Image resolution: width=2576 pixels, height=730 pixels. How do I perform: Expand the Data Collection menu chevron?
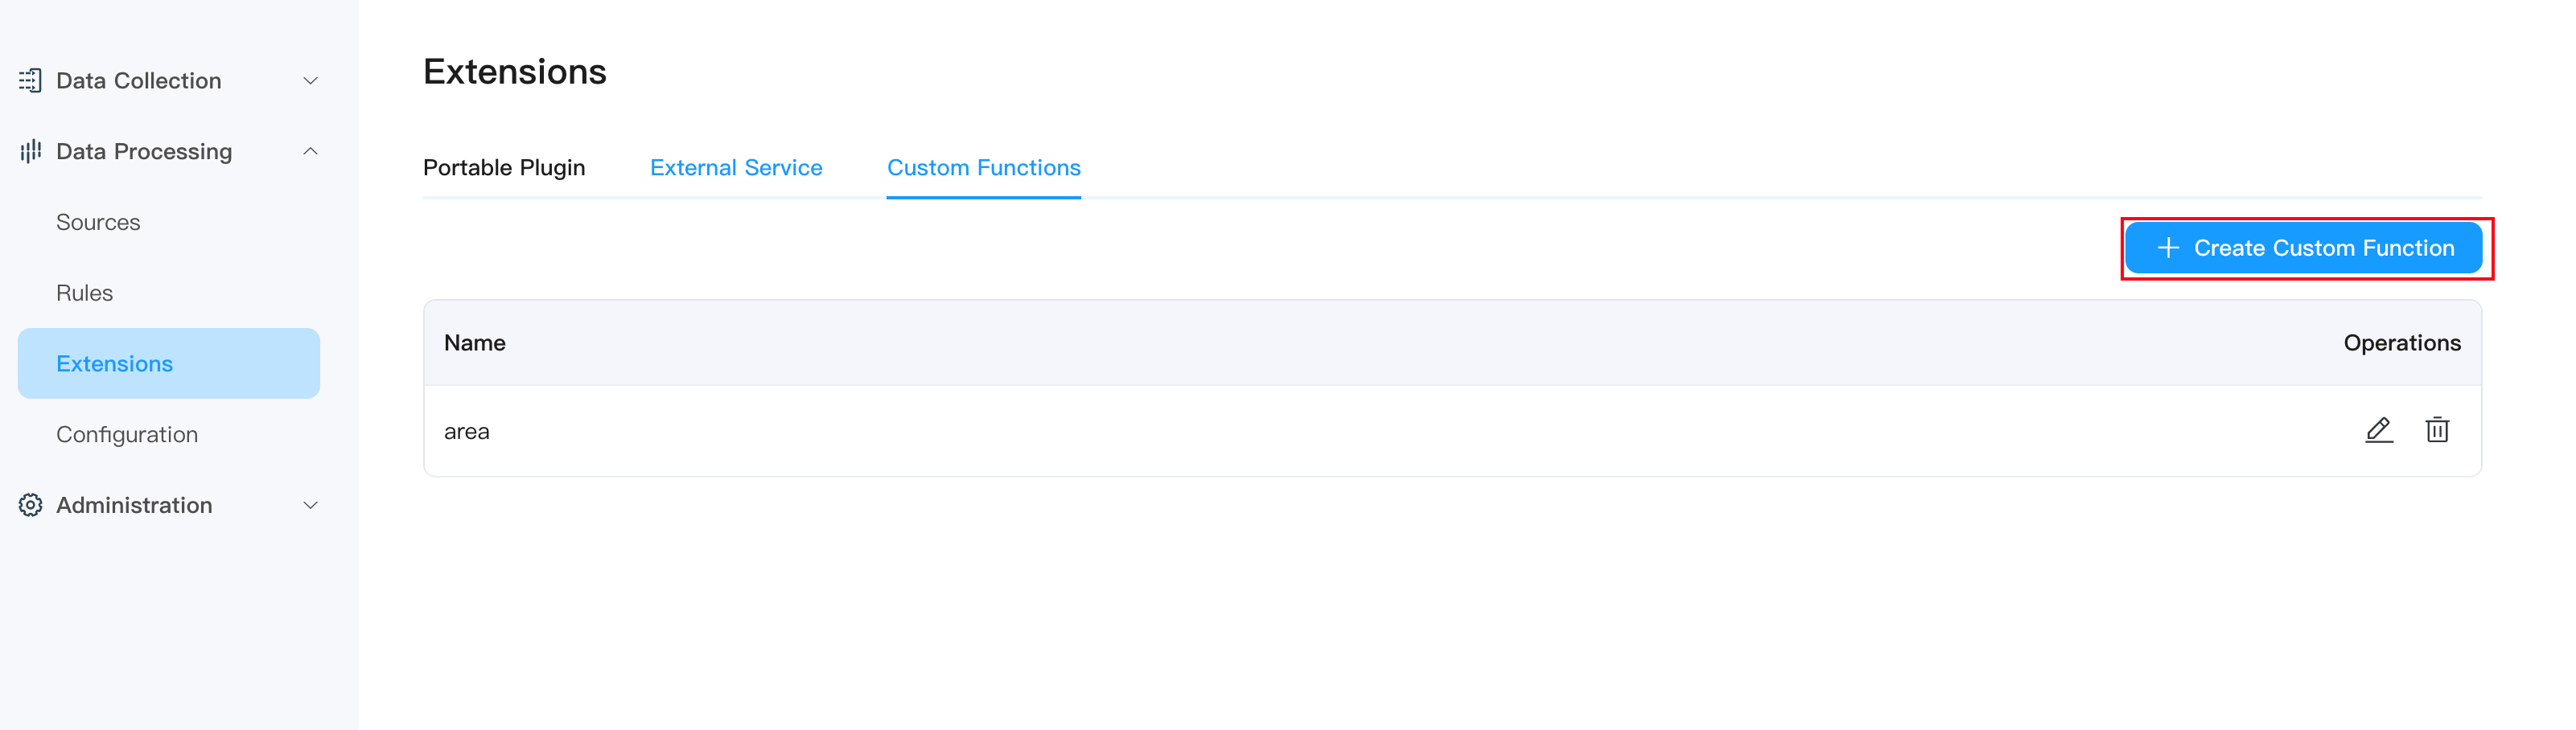pos(310,81)
